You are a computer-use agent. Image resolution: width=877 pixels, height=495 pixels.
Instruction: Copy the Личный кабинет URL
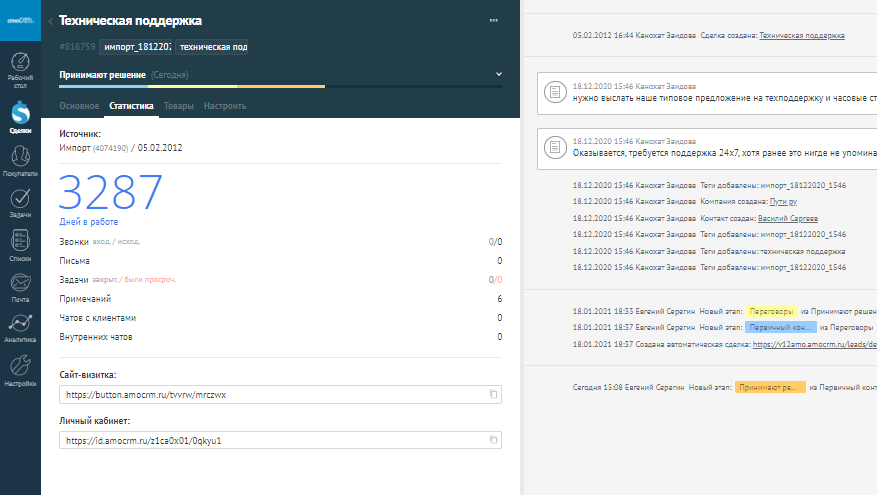pos(493,440)
